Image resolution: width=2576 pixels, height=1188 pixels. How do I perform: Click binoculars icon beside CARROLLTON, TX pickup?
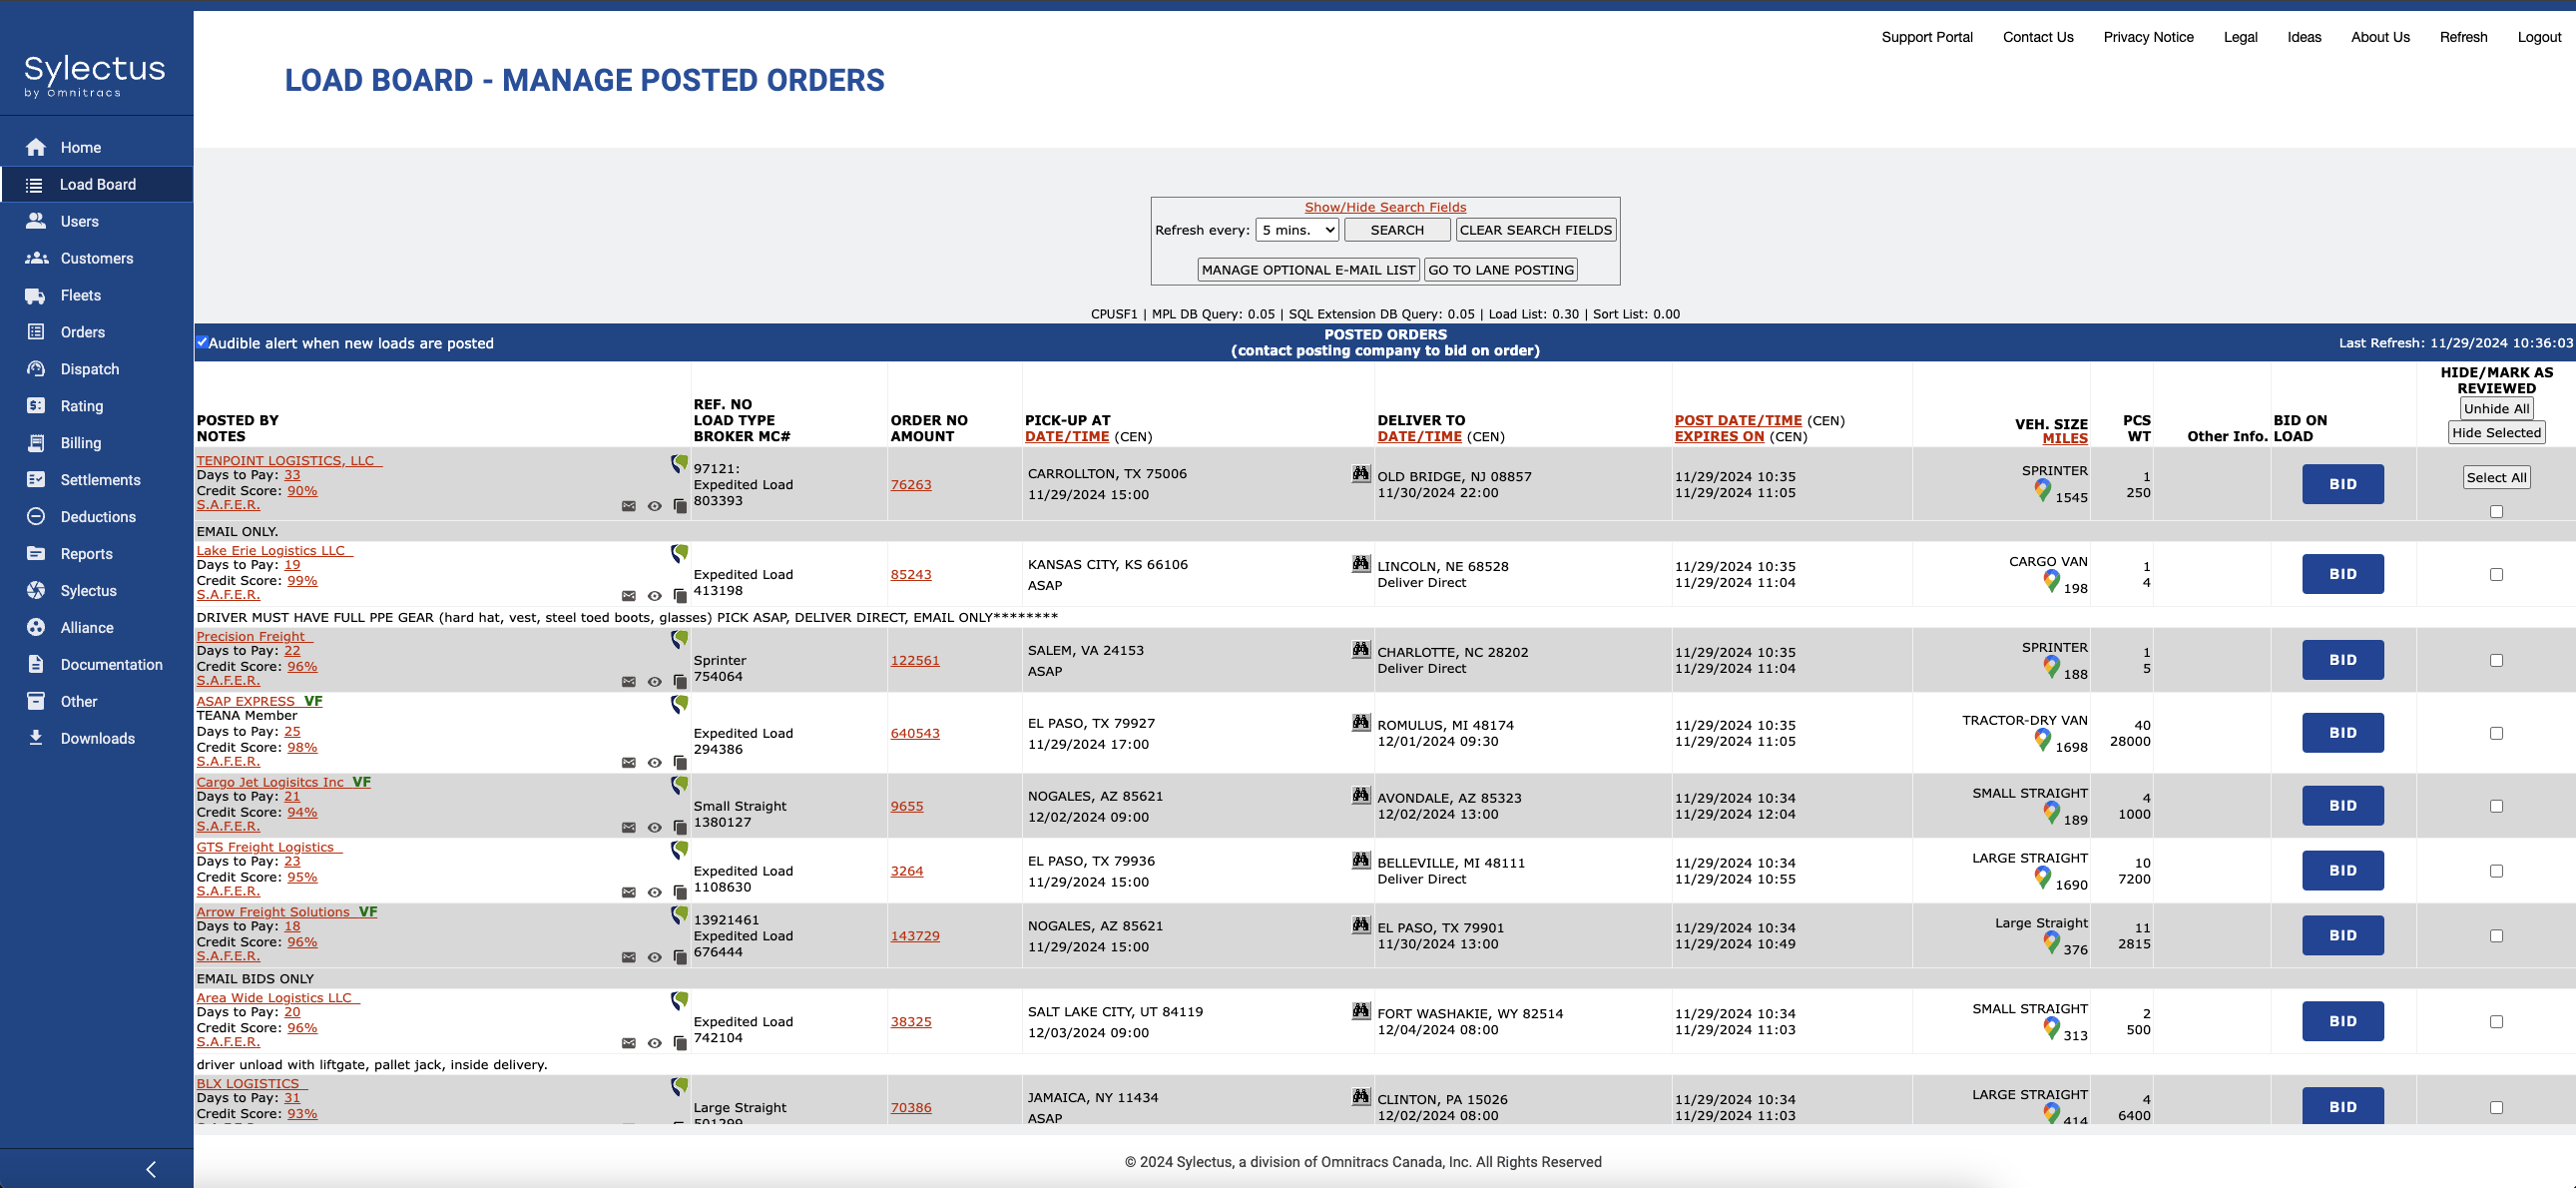1360,474
